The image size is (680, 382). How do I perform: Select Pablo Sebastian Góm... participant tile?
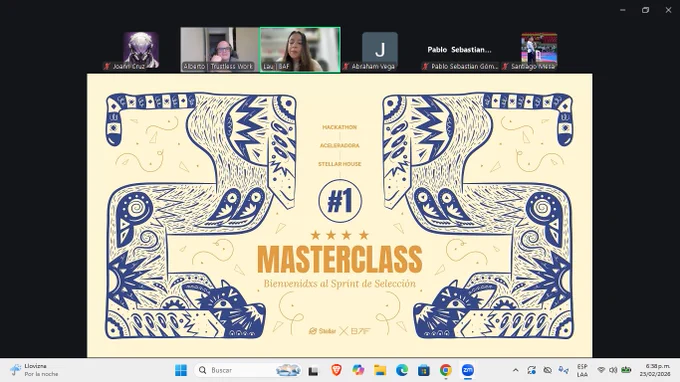tap(459, 49)
